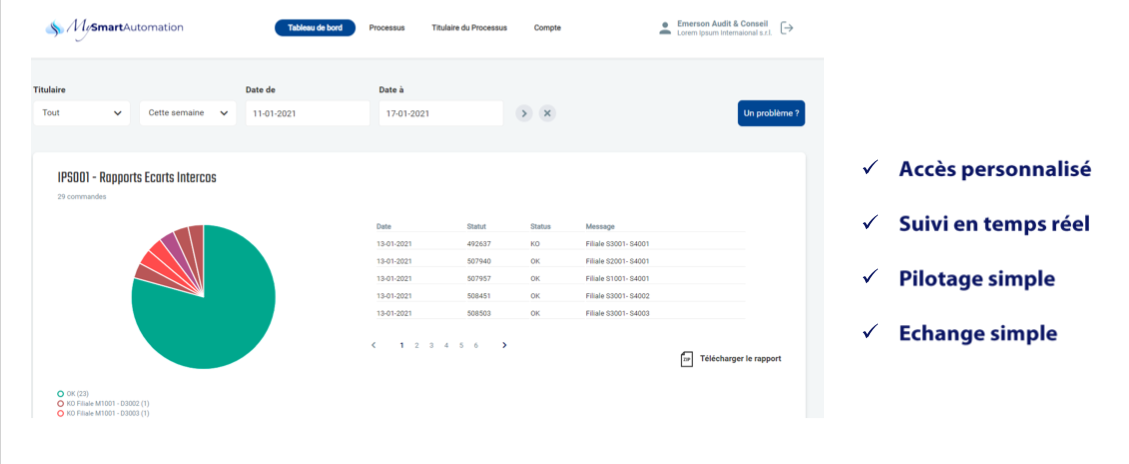Click the MySmartAutomation logo
The width and height of the screenshot is (1129, 464).
pyautogui.click(x=115, y=28)
